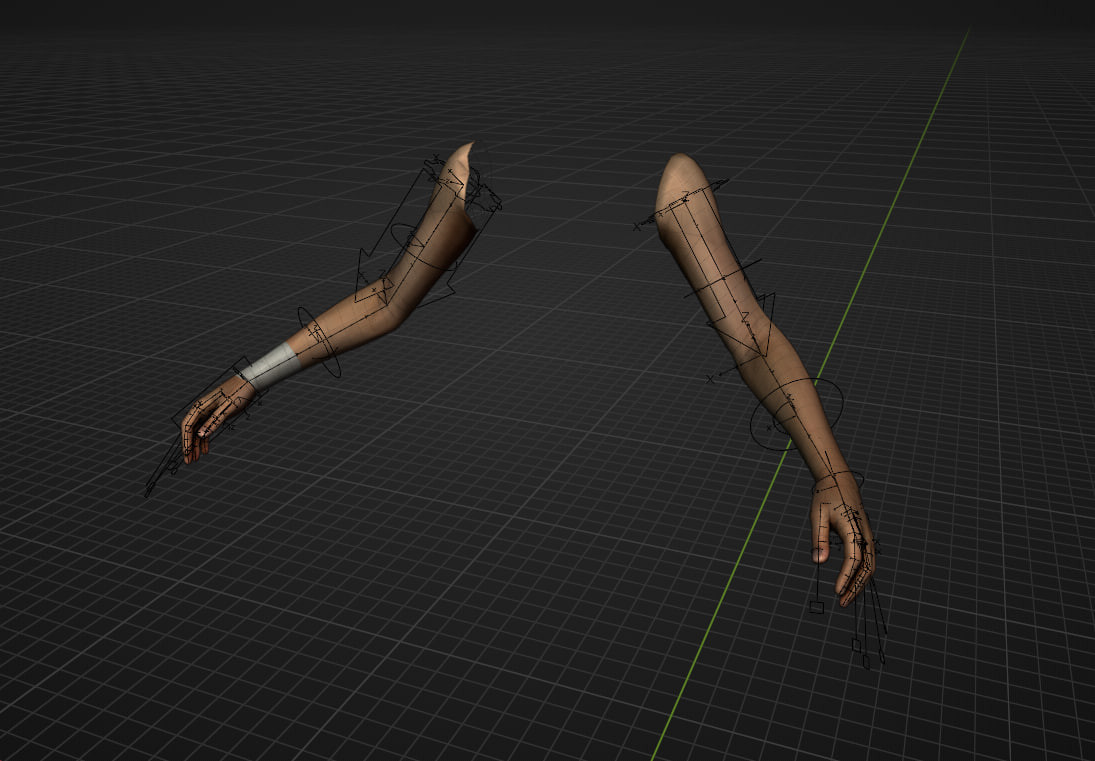Select the fingertips of the left hand
This screenshot has height=761, width=1095.
(x=190, y=460)
